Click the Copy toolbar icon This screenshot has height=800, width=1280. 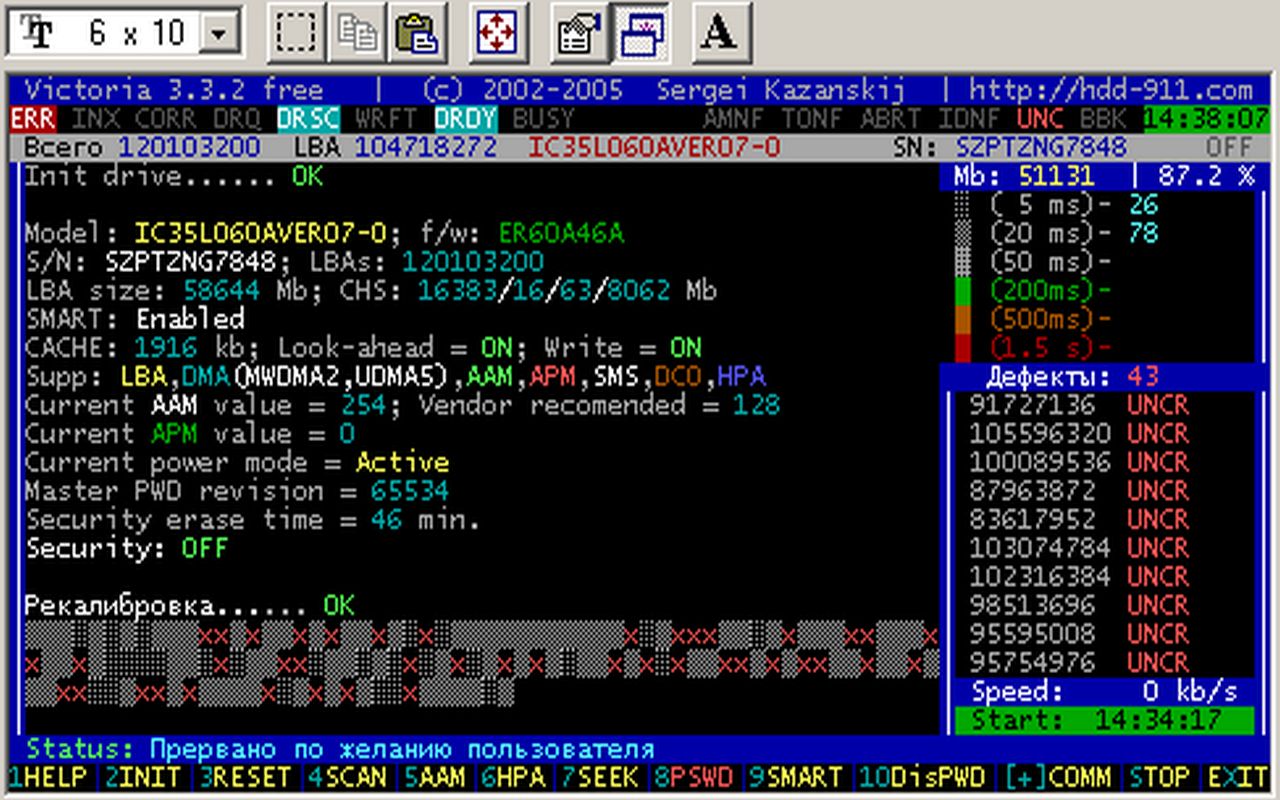coord(357,33)
